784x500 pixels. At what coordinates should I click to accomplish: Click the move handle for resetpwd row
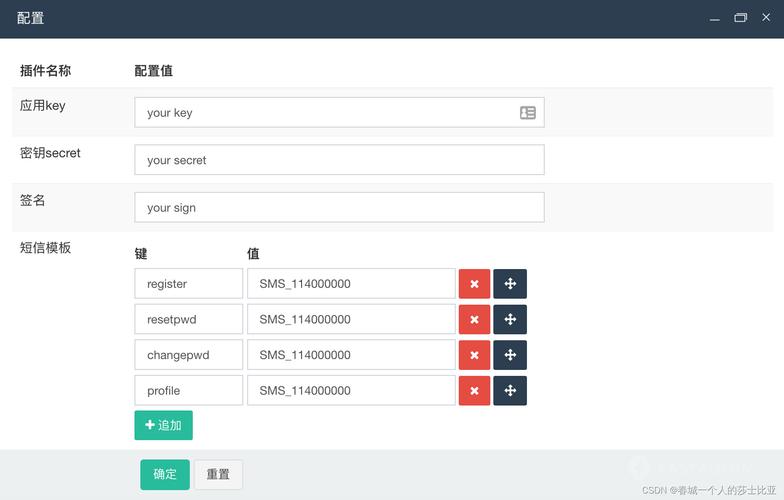click(x=510, y=319)
